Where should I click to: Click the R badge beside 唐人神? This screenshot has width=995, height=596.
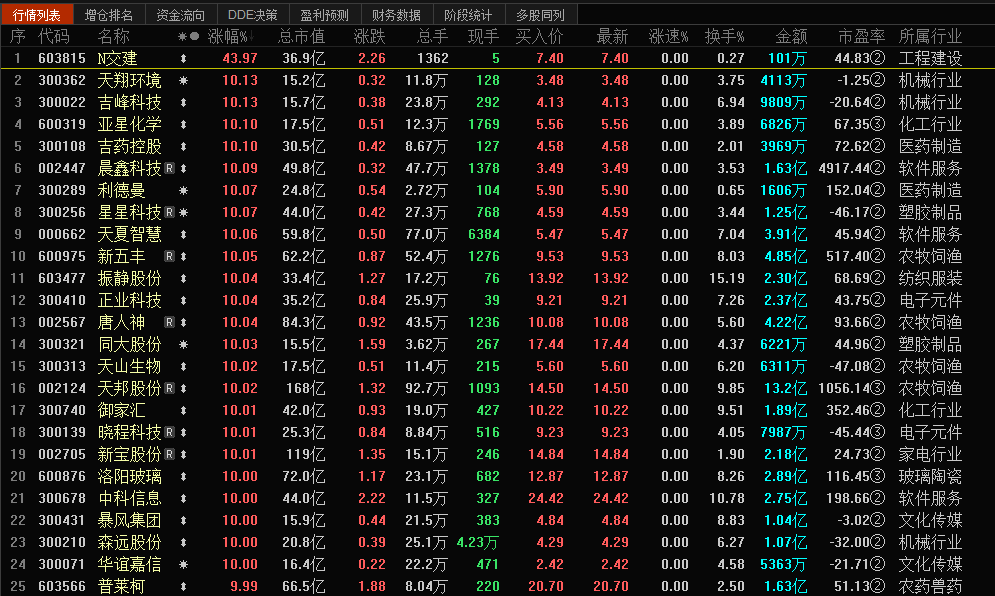point(169,322)
